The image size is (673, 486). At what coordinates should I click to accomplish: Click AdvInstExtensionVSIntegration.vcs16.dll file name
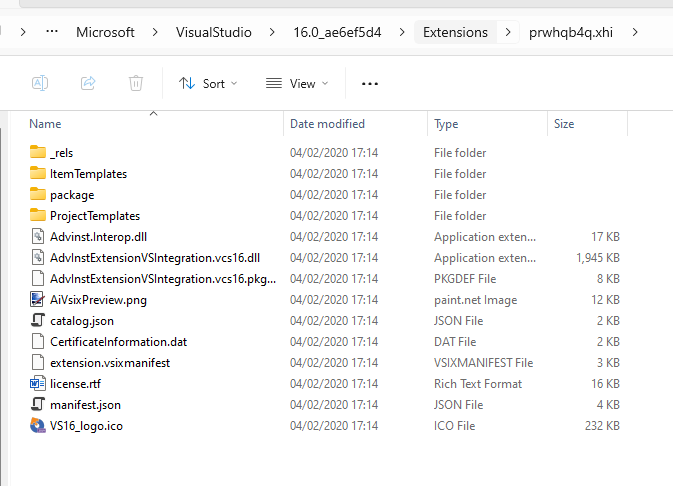click(155, 258)
